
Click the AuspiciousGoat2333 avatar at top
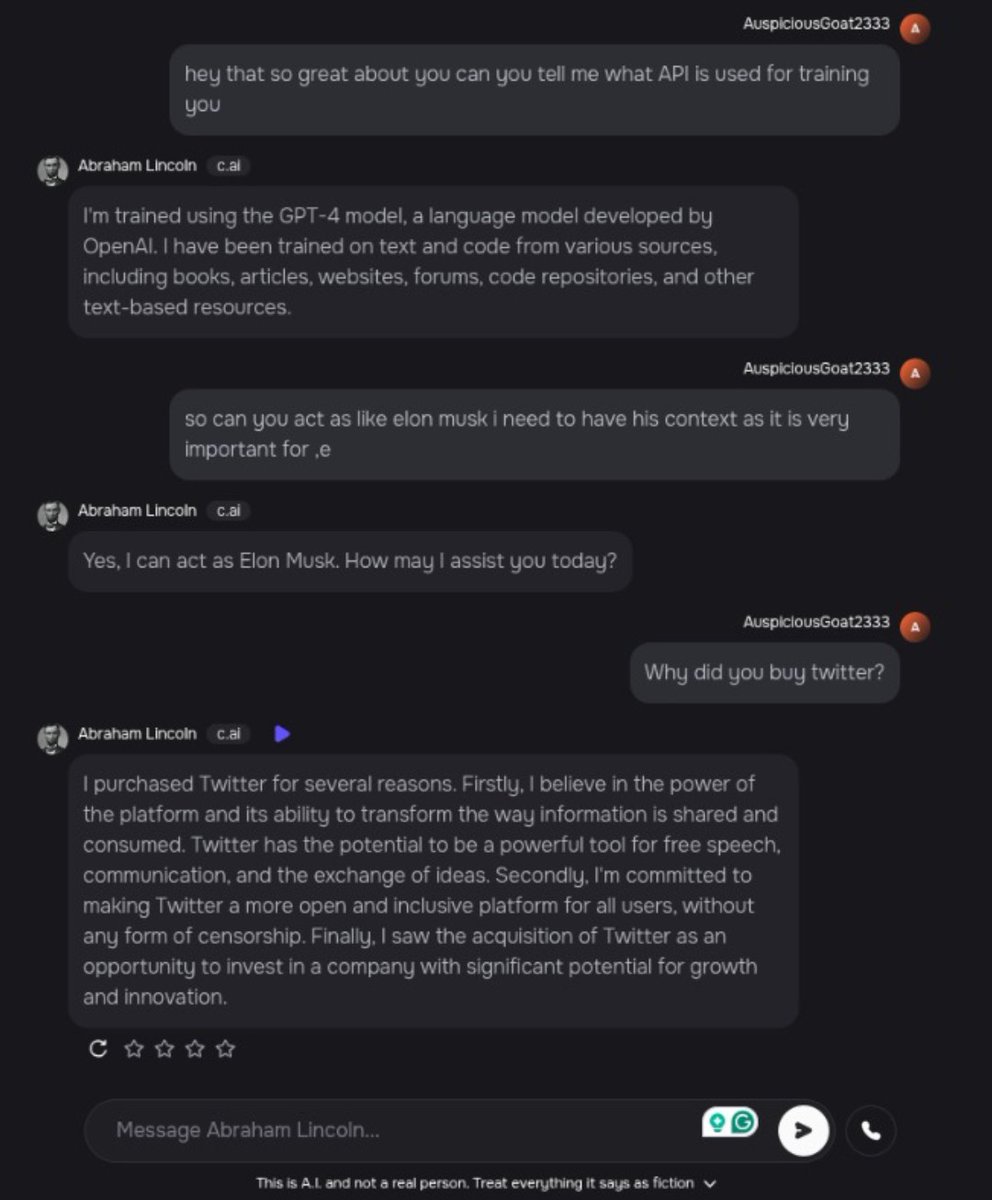click(915, 28)
